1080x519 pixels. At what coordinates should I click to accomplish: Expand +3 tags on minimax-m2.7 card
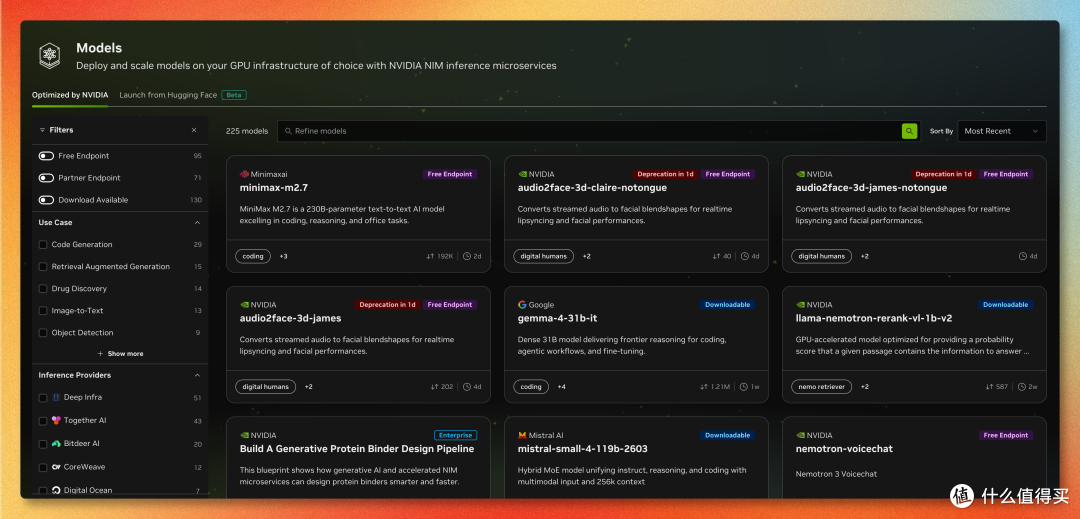click(x=283, y=256)
